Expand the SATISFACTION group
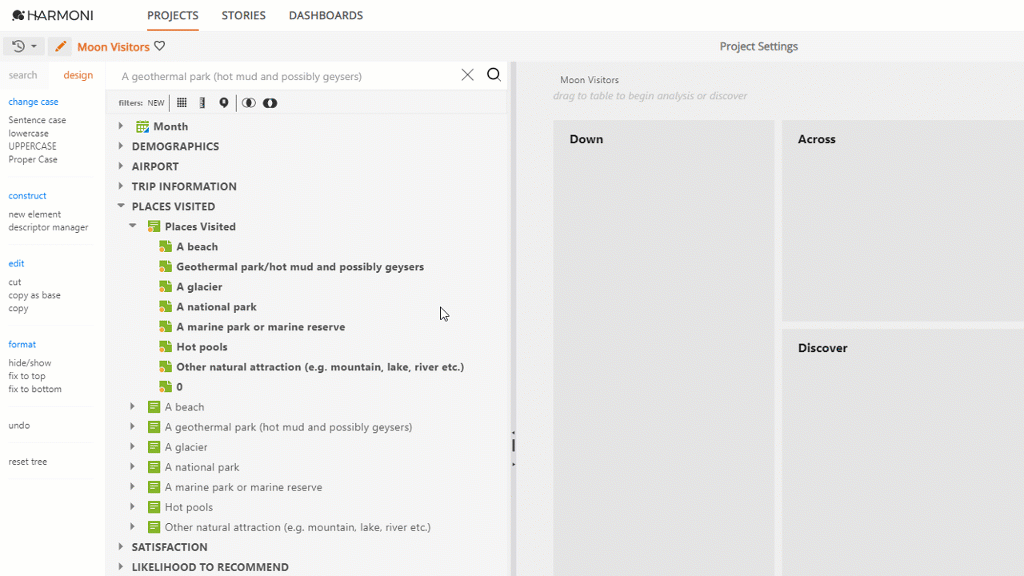Screen dimensions: 1024x576 121,547
